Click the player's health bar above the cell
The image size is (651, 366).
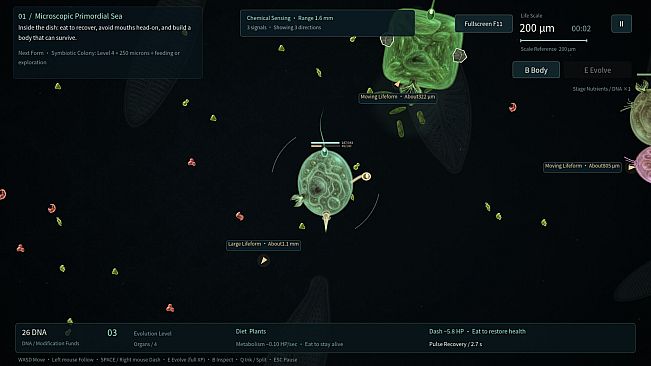tap(325, 143)
